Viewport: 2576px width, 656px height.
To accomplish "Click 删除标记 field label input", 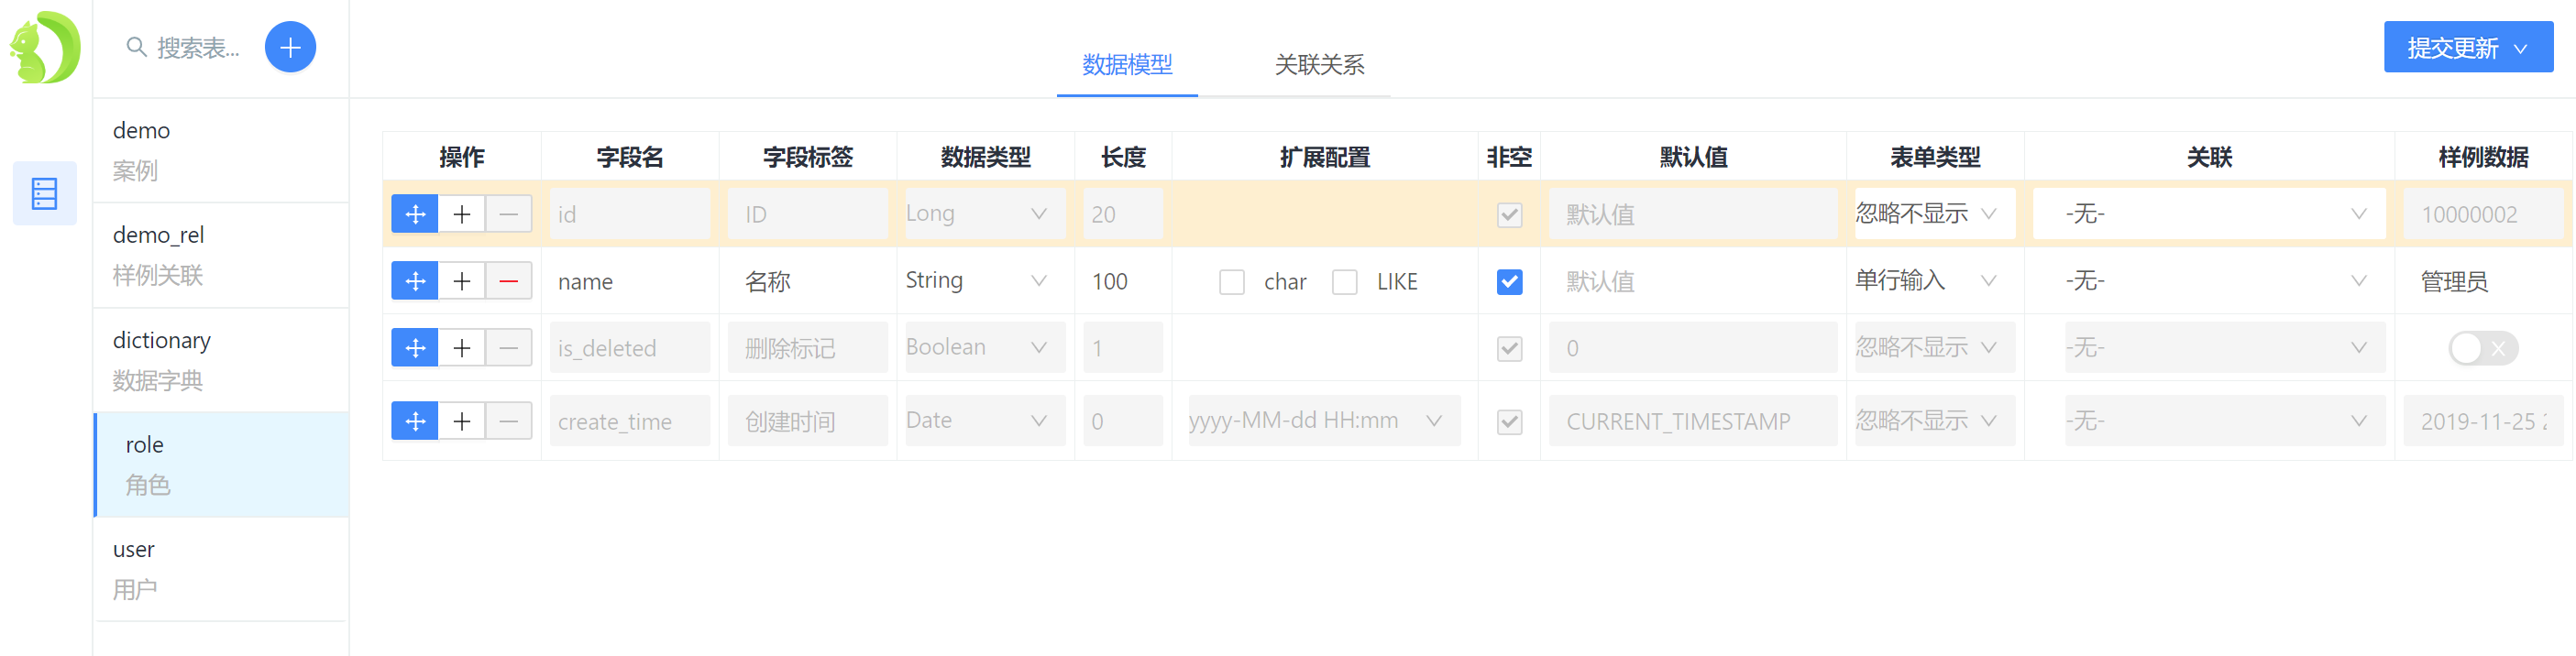I will [x=808, y=348].
